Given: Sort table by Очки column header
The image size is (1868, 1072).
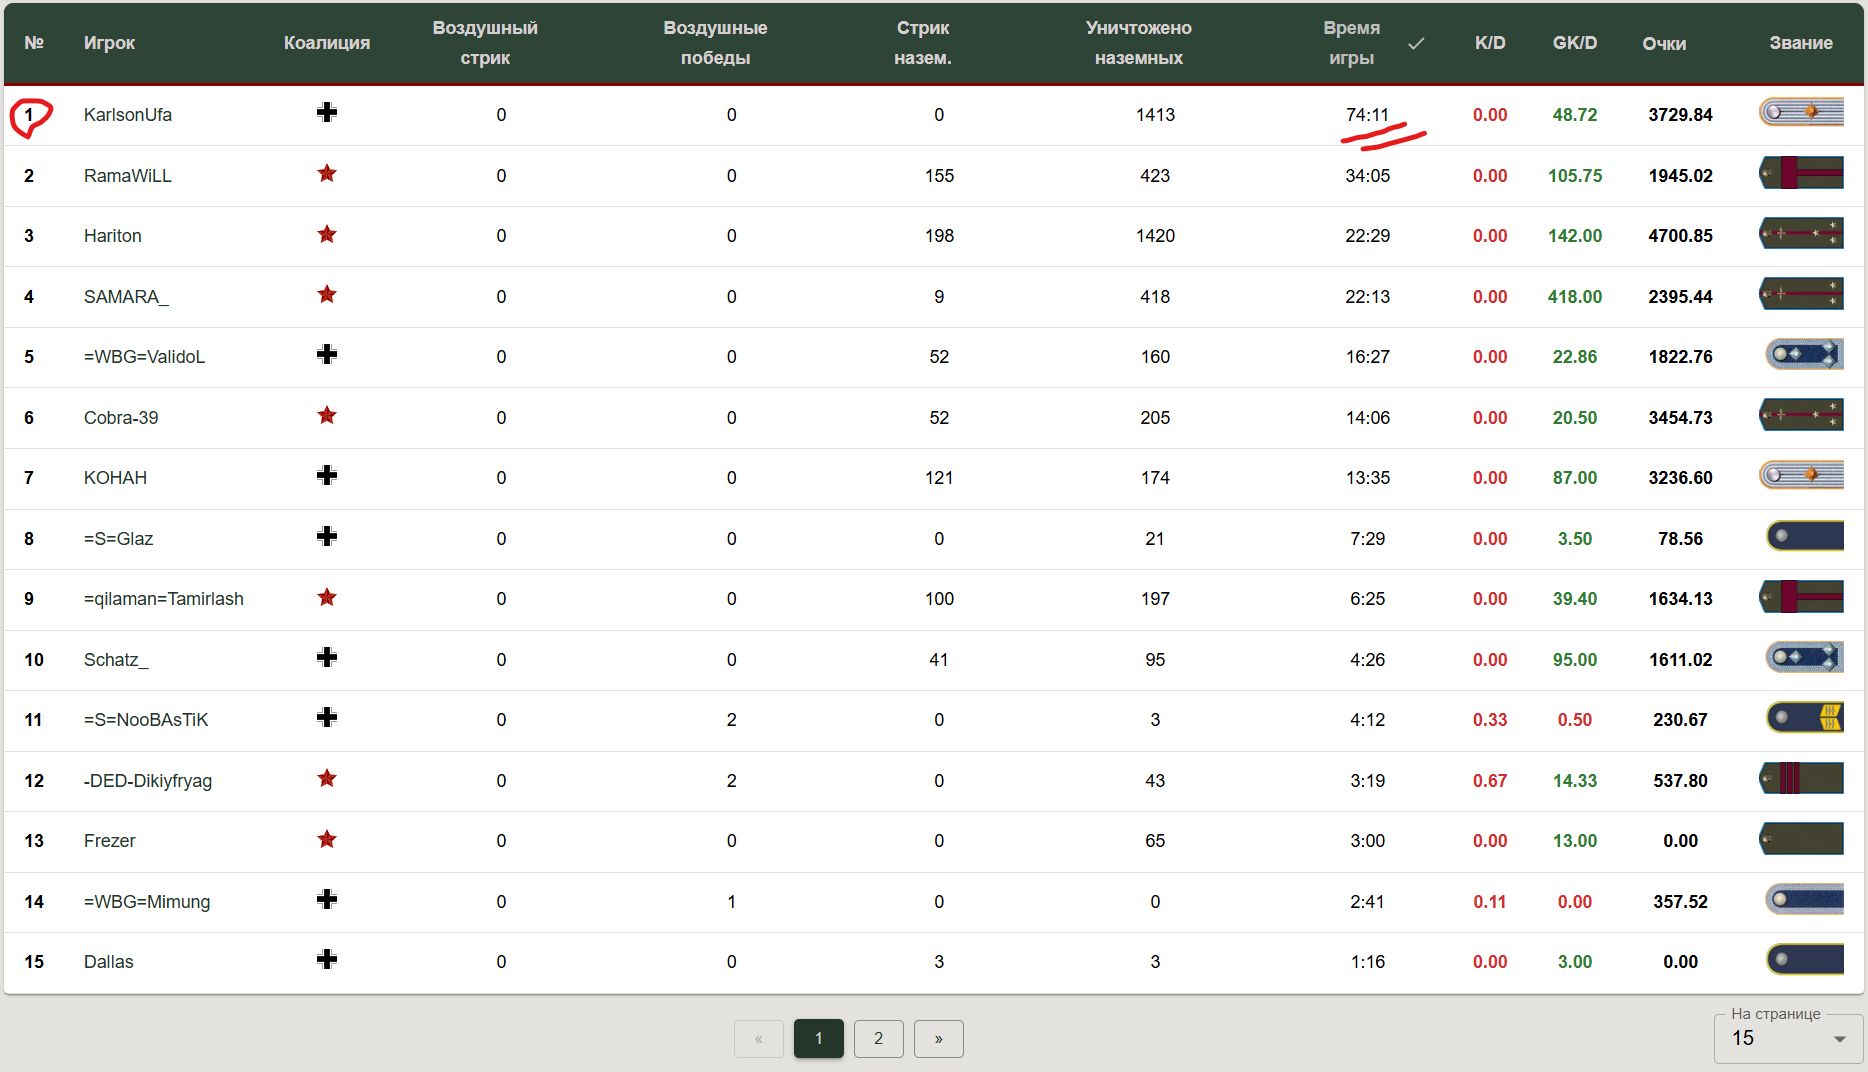Looking at the screenshot, I should click(x=1664, y=43).
